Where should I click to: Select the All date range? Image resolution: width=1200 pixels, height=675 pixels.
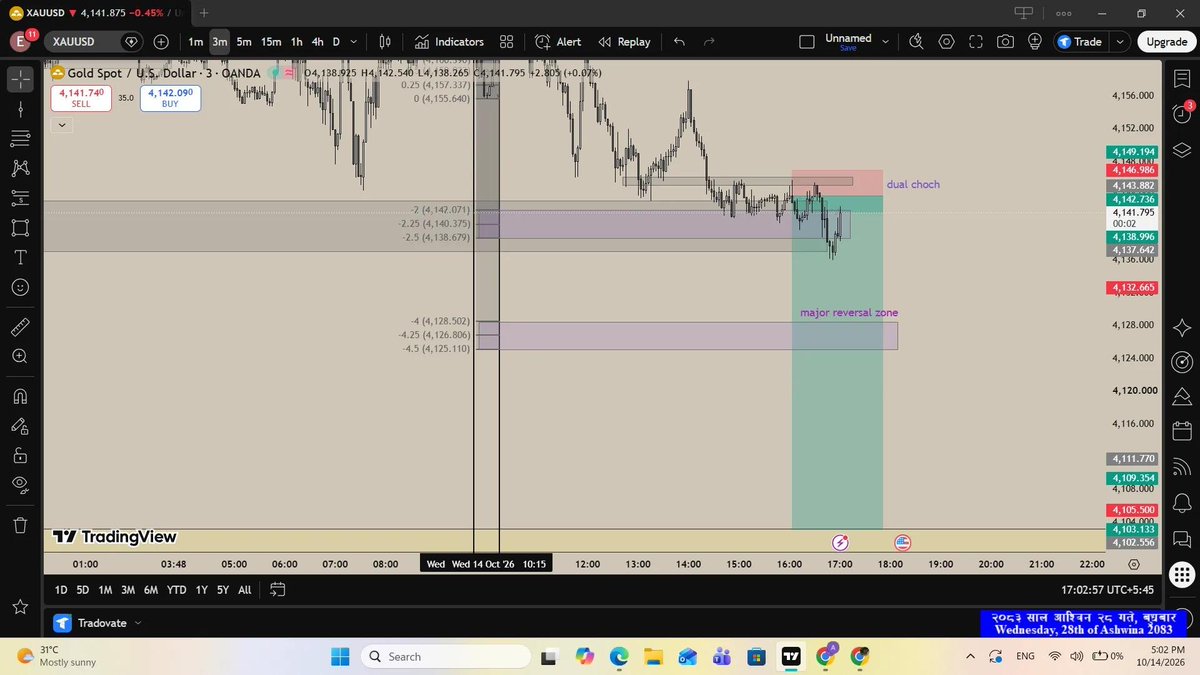tap(245, 590)
